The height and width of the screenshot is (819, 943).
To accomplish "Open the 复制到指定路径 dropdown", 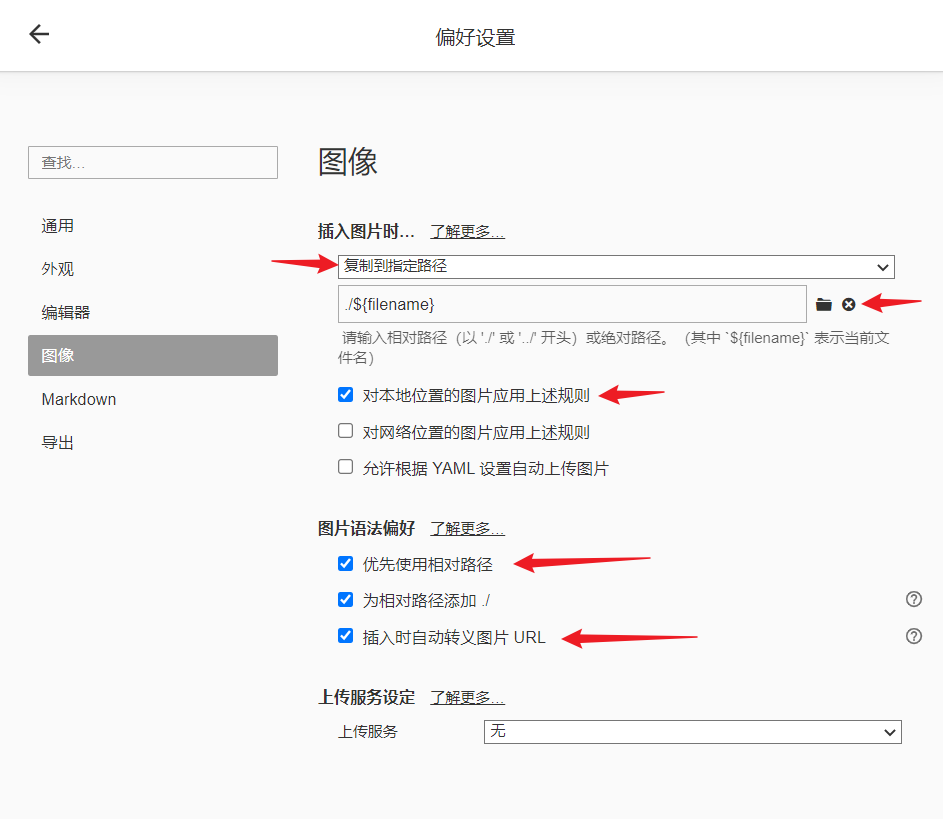I will (616, 266).
